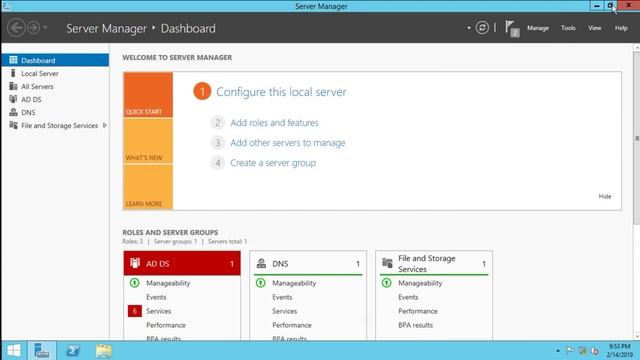Select AD DS in the sidebar
This screenshot has width=640, height=360.
click(55, 100)
